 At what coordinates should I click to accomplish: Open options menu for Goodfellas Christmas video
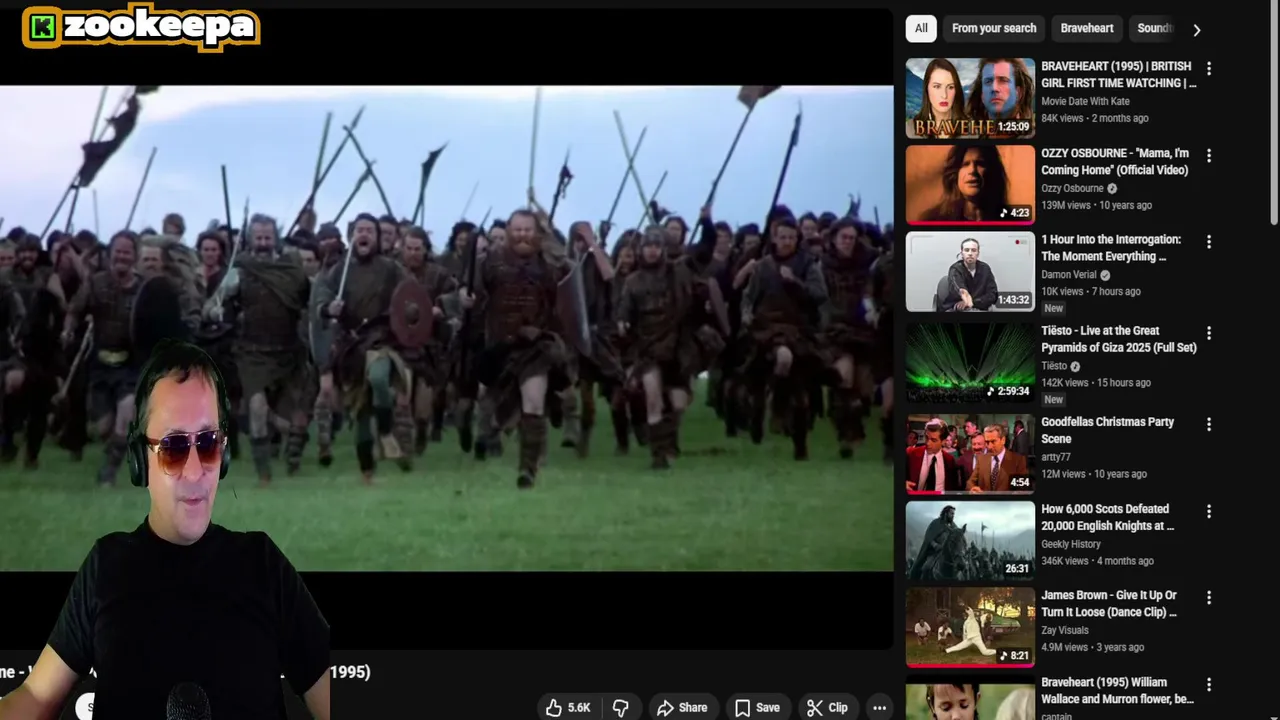pyautogui.click(x=1209, y=424)
